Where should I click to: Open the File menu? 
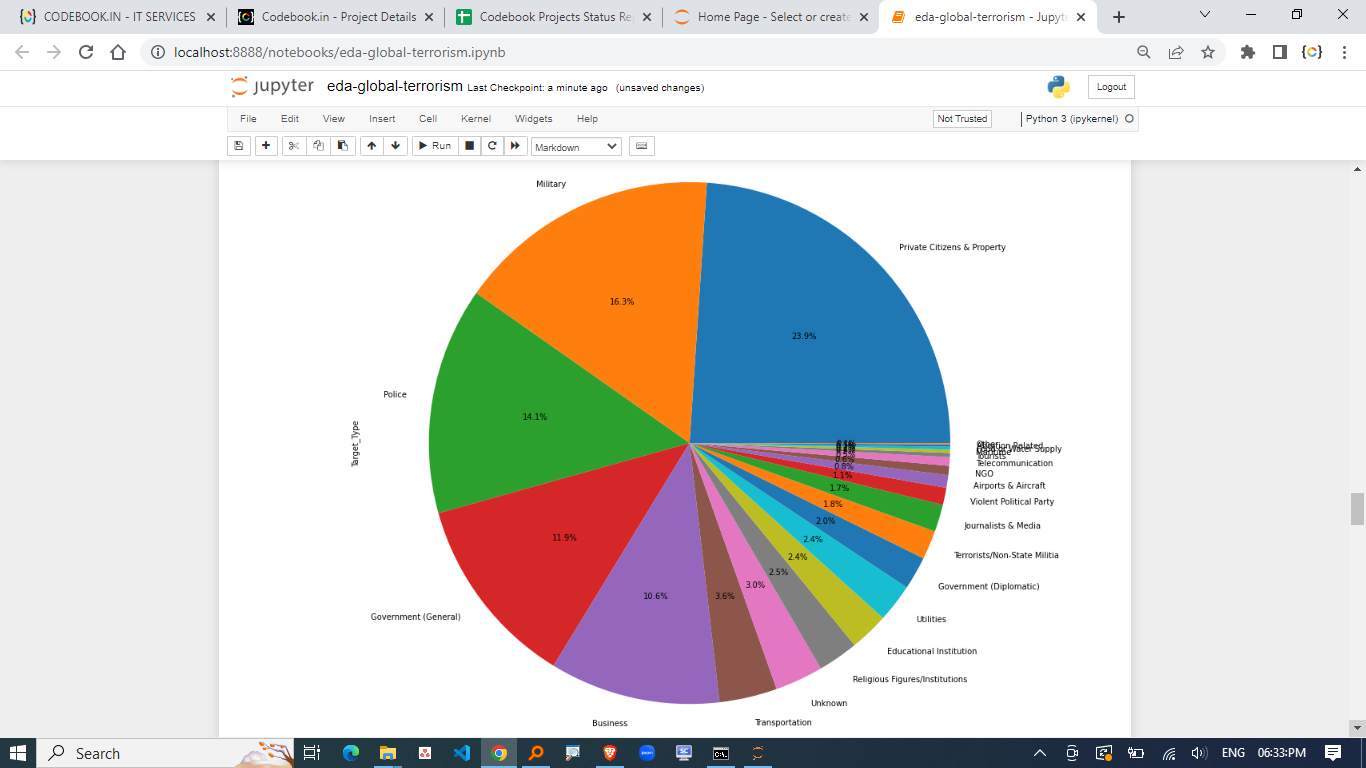click(x=248, y=119)
